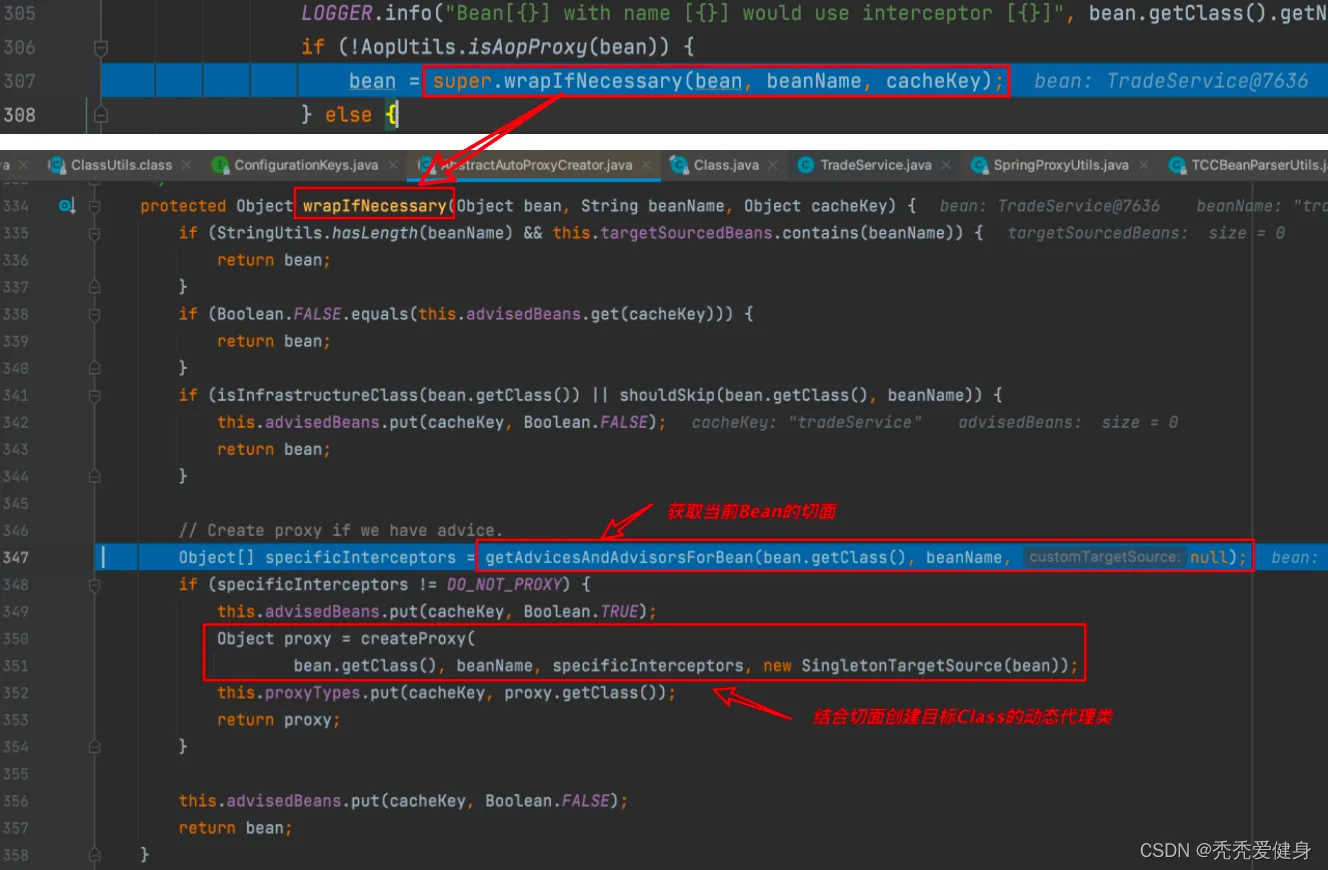Close the Class.java tab
Viewport: 1328px width, 870px height.
[775, 165]
